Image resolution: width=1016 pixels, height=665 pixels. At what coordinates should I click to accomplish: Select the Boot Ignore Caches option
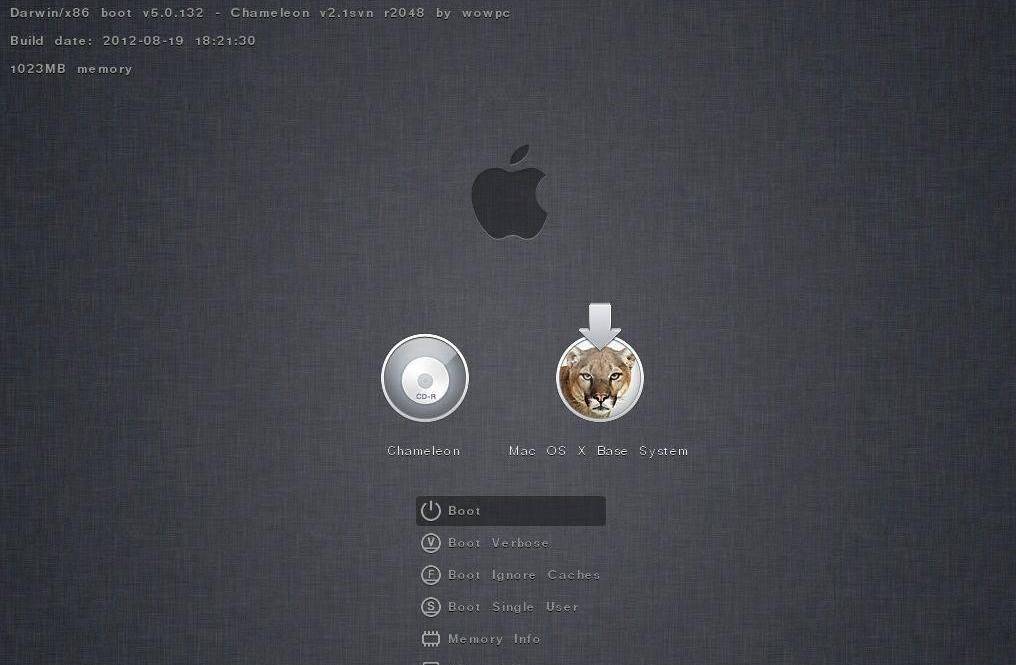point(524,575)
